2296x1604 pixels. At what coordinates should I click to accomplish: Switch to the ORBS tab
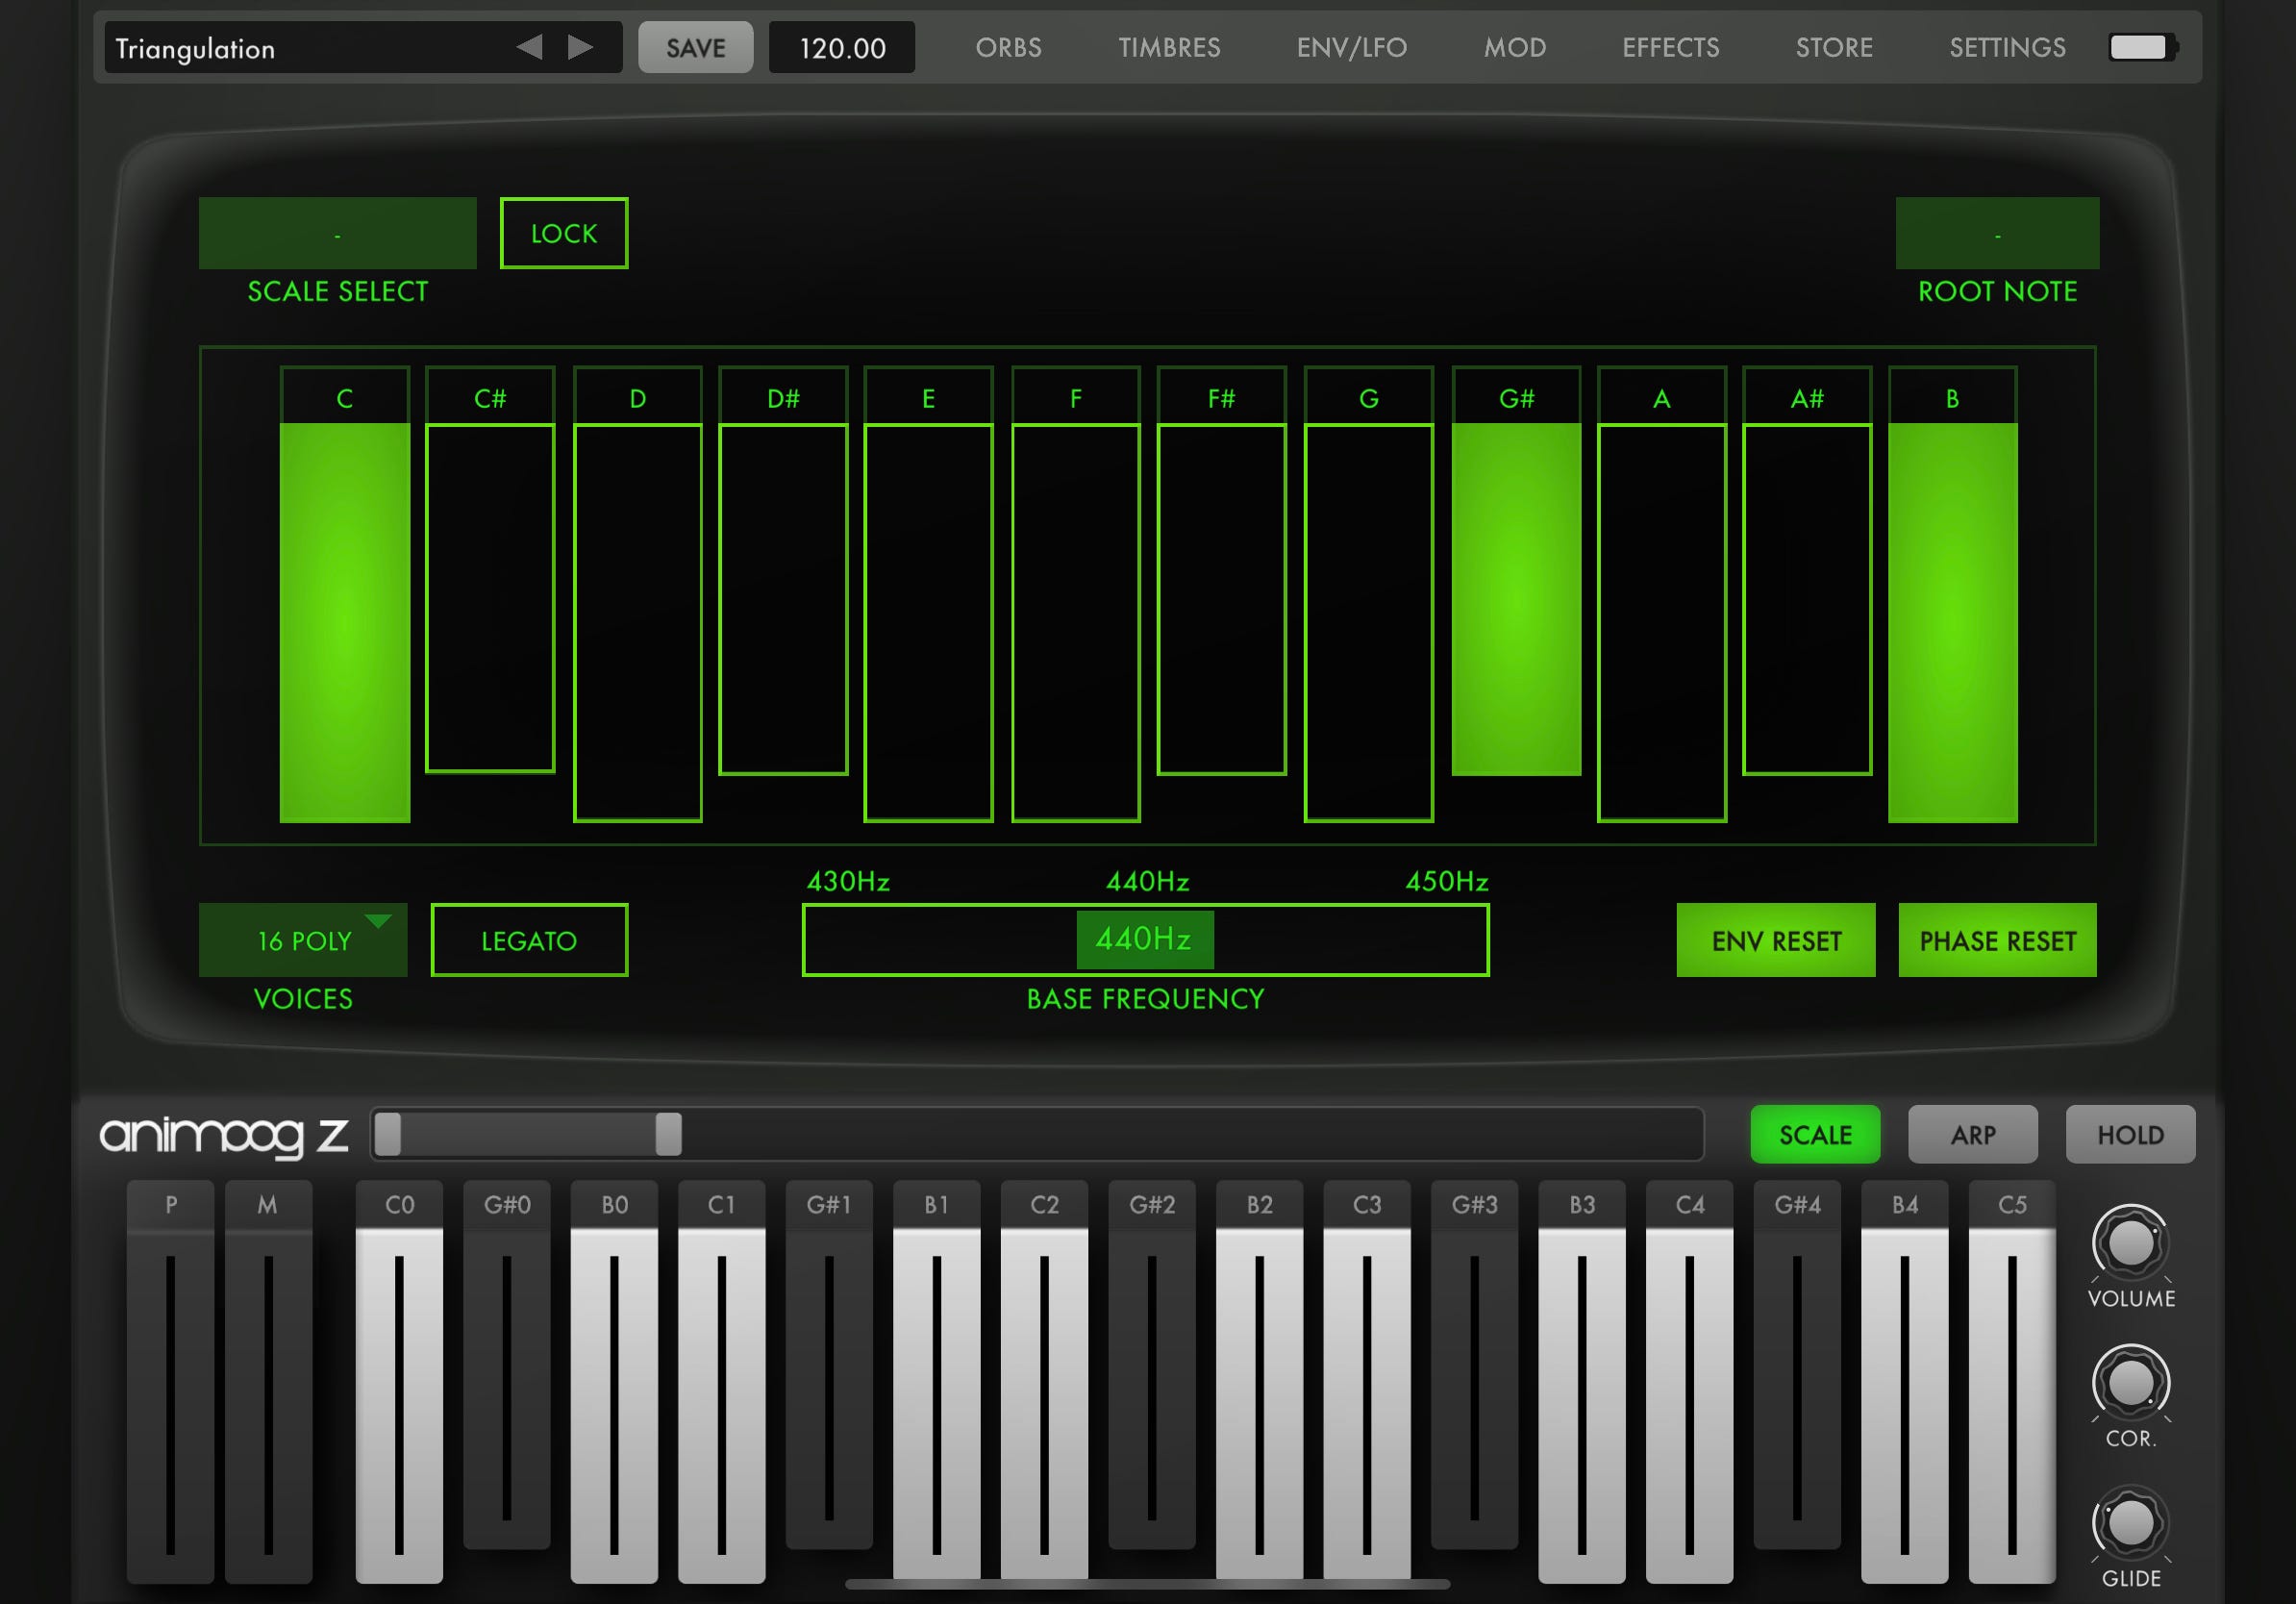tap(1008, 47)
